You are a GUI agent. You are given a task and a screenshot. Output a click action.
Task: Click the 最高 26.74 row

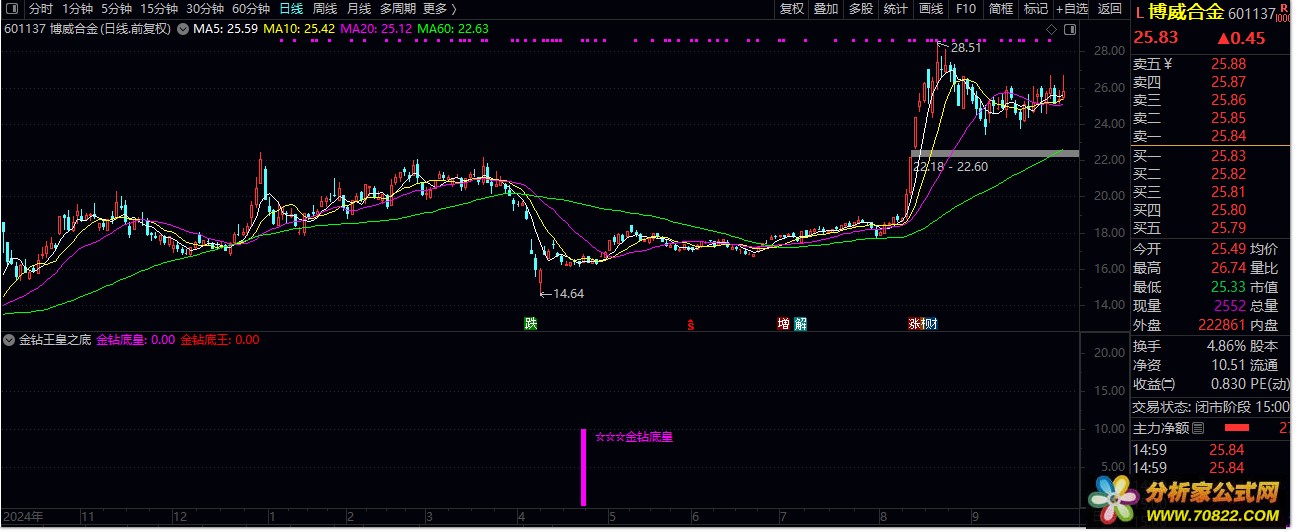click(x=1189, y=268)
